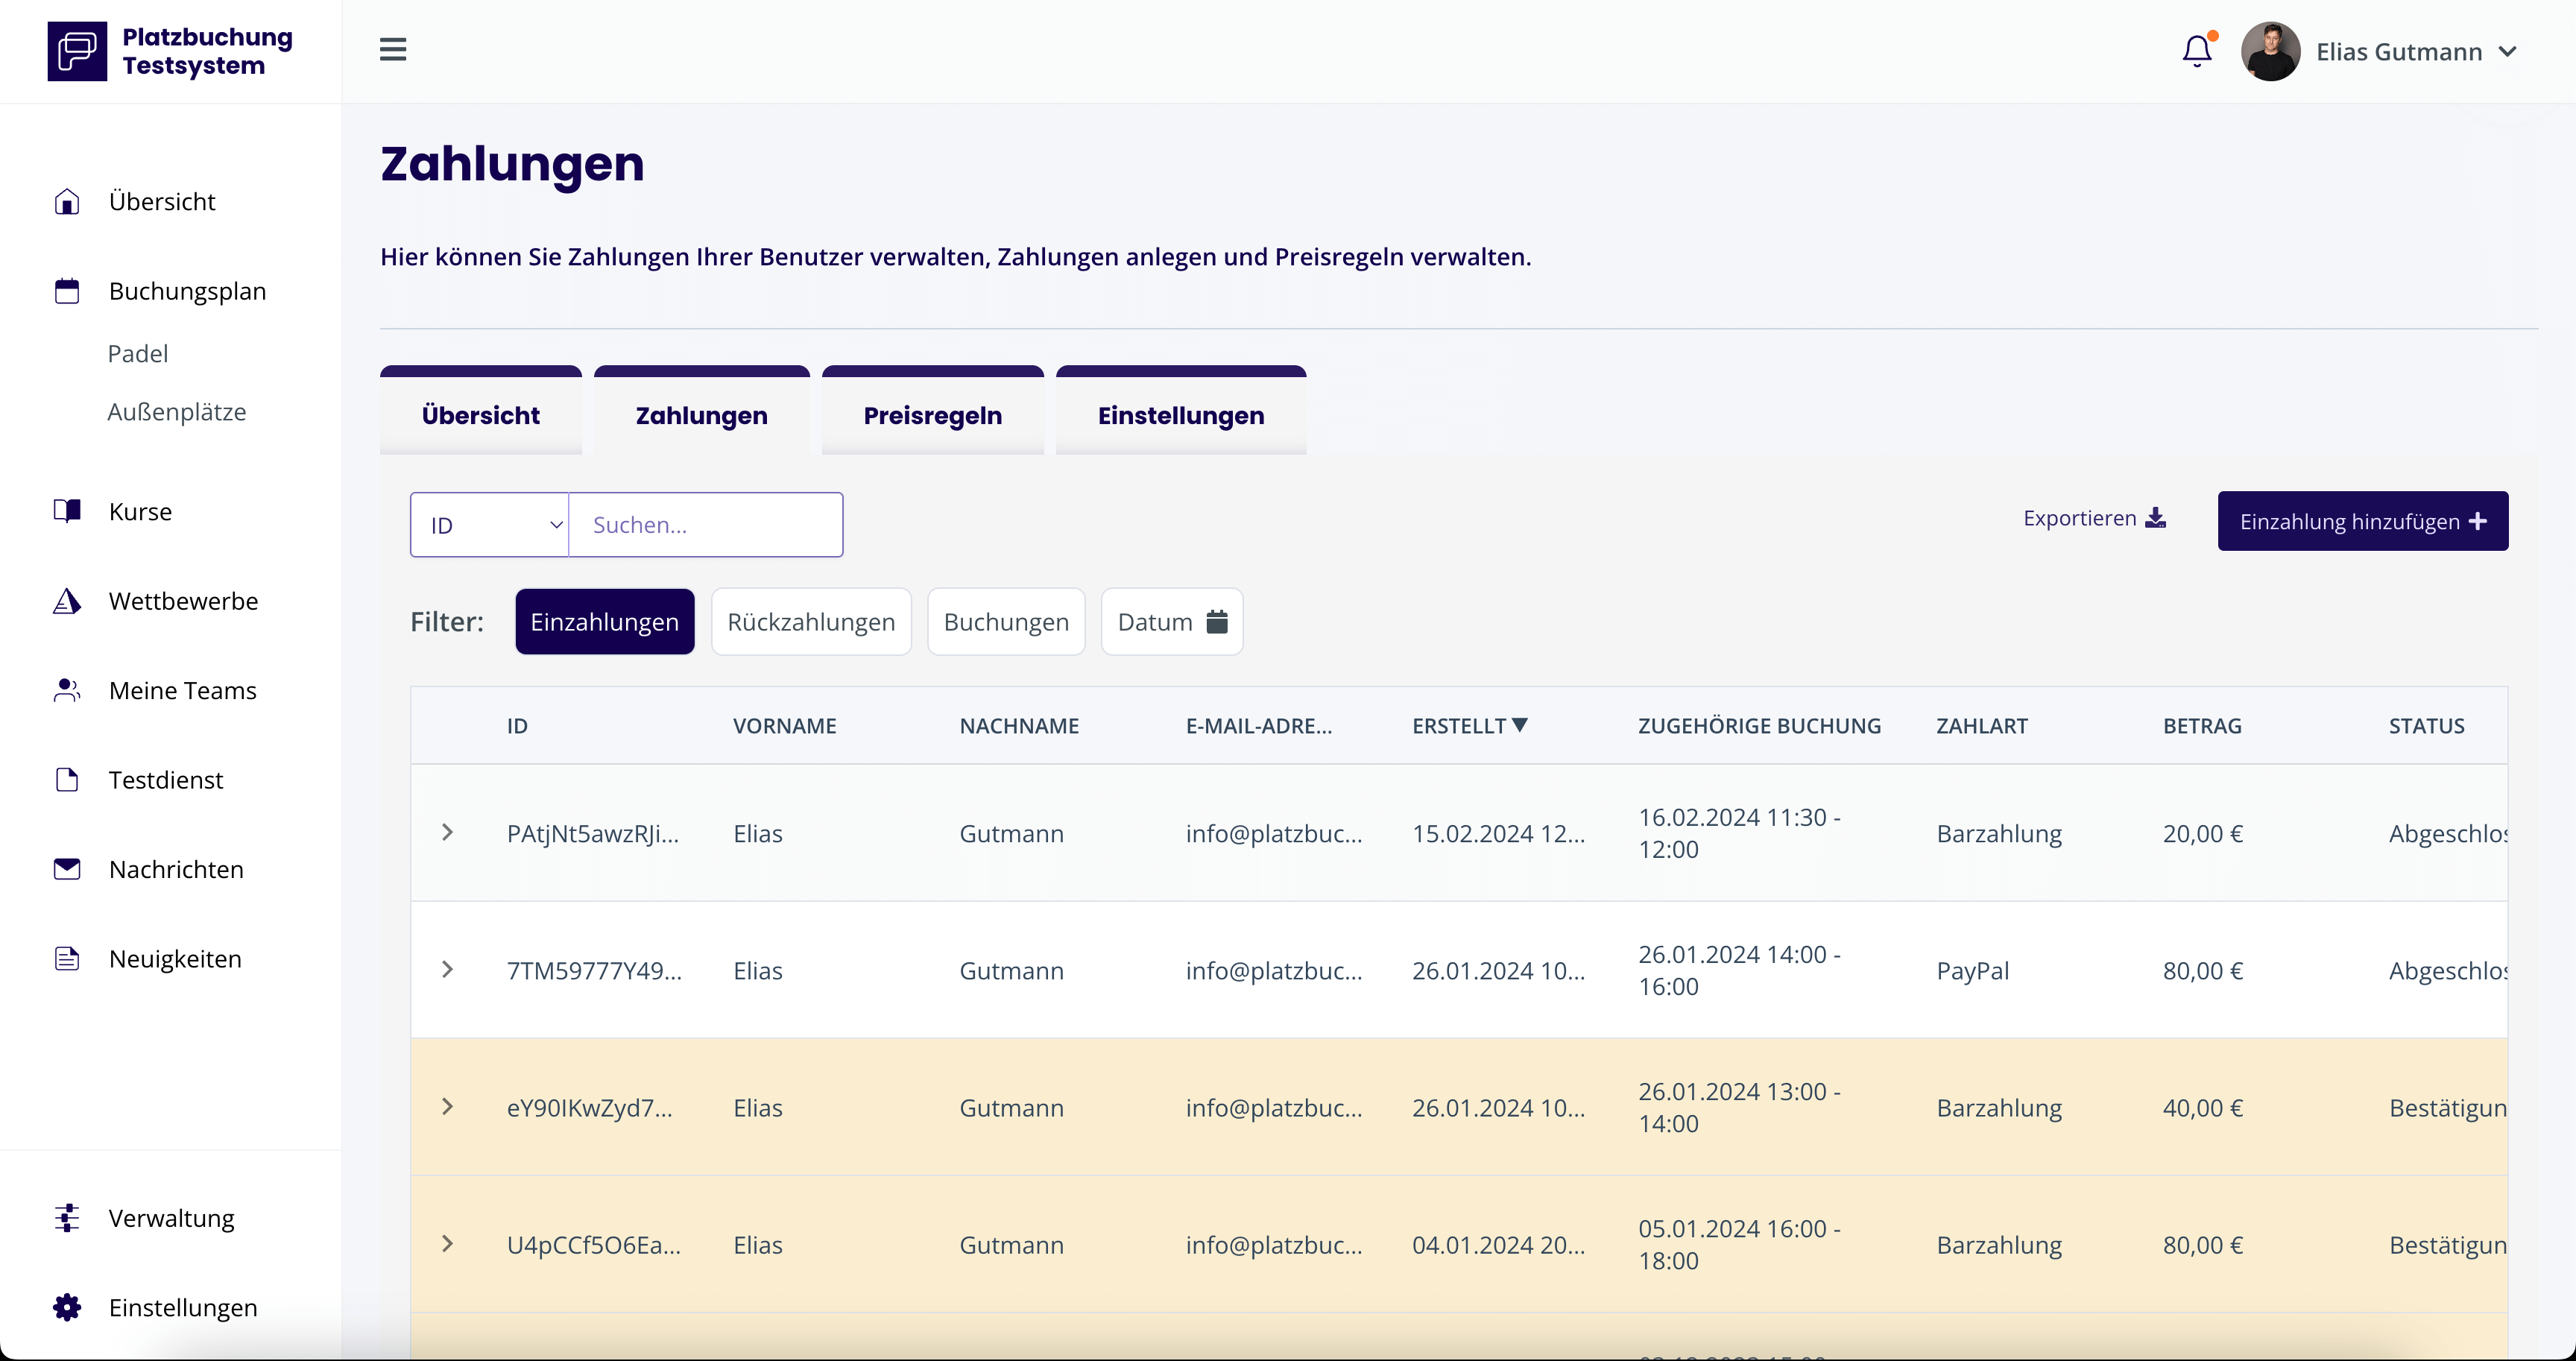Click PayPal cell in 7TM59777Y49 row

pyautogui.click(x=1973, y=971)
